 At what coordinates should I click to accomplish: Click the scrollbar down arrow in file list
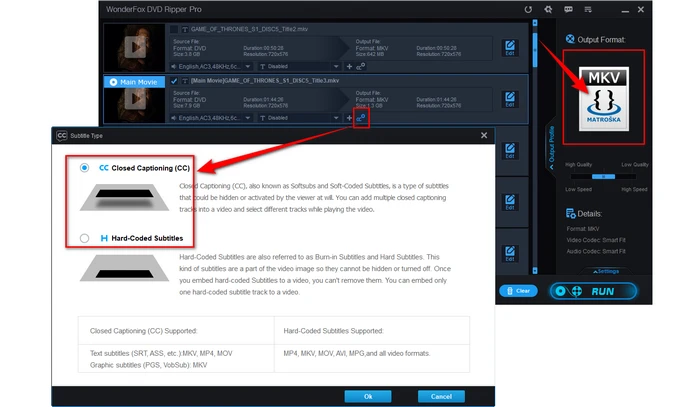pyautogui.click(x=535, y=271)
